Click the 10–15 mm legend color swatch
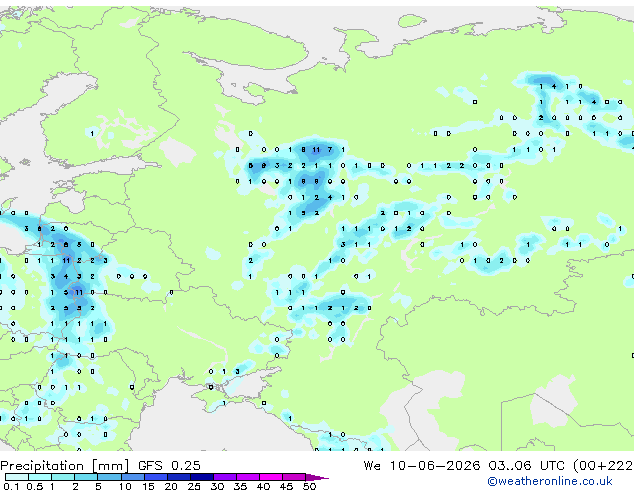 (133, 477)
